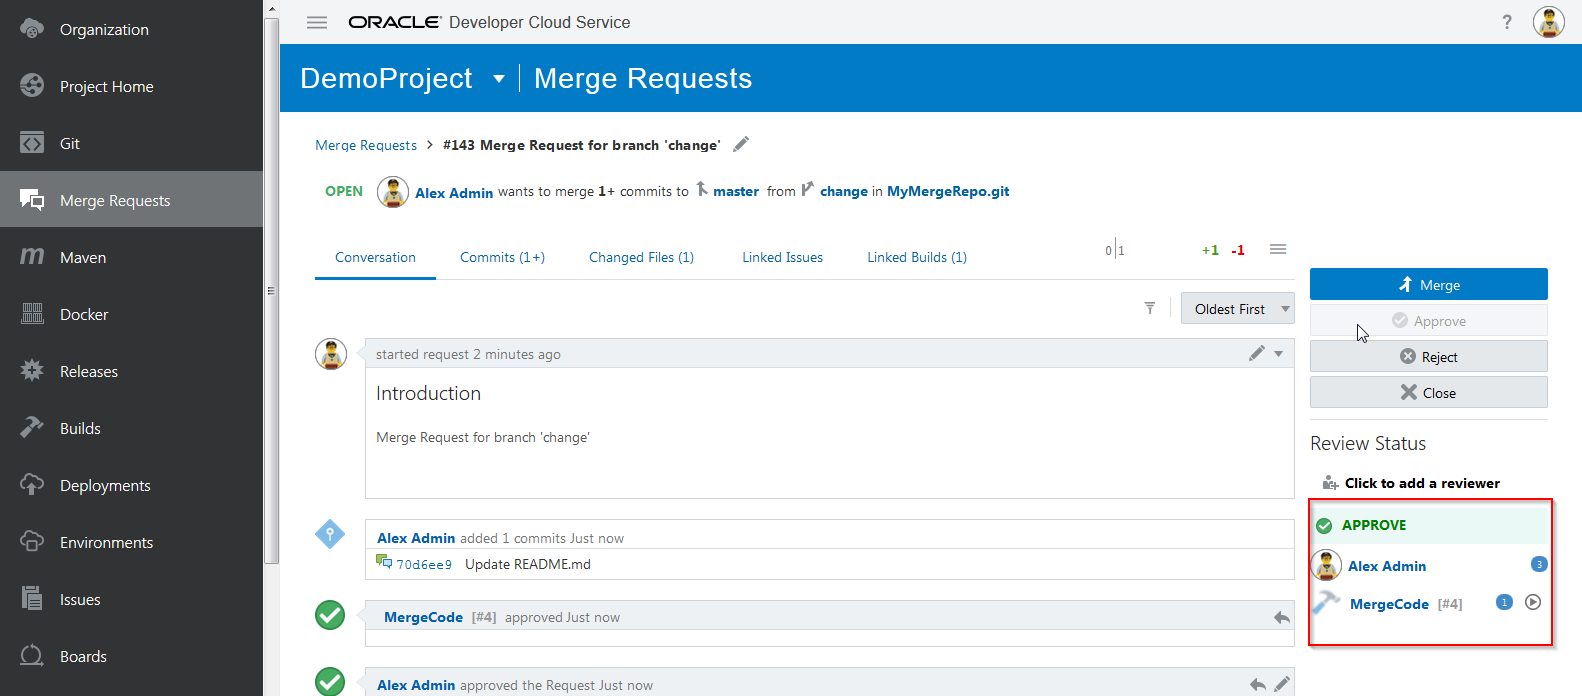Click the blue Merge button
This screenshot has height=696, width=1582.
(1428, 284)
